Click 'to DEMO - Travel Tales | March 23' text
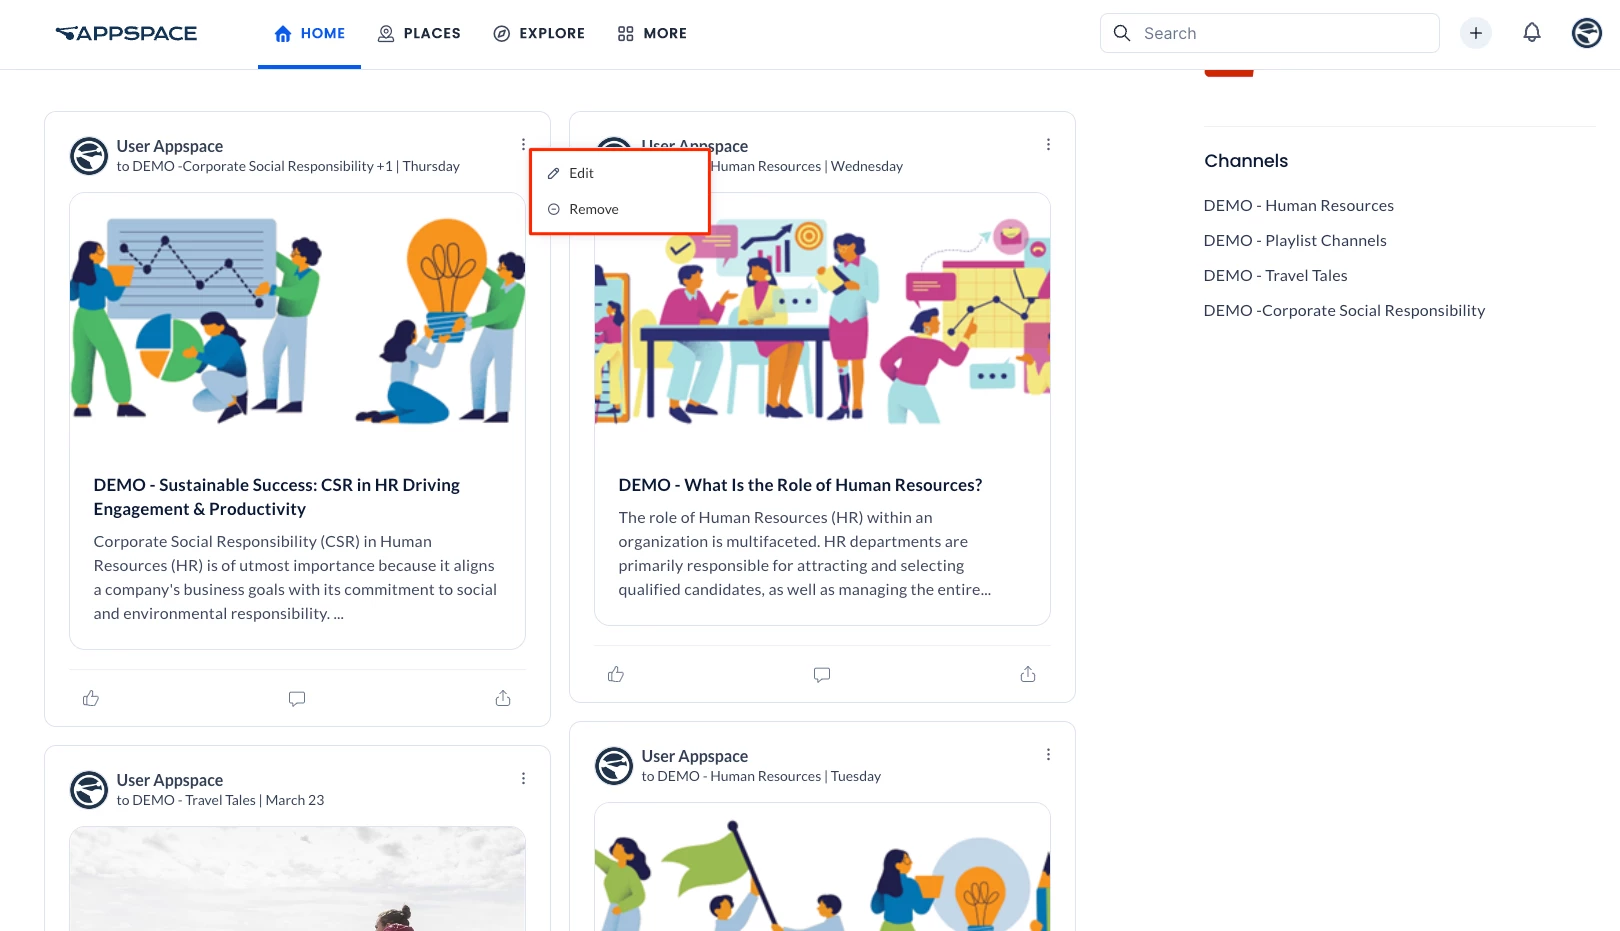The width and height of the screenshot is (1620, 931). pos(220,800)
